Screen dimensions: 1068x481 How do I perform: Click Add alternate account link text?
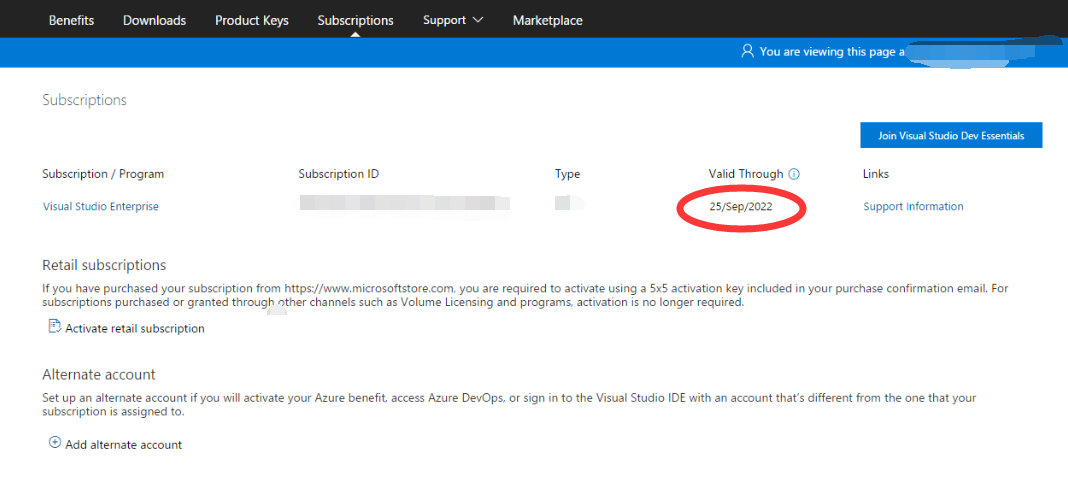click(123, 445)
